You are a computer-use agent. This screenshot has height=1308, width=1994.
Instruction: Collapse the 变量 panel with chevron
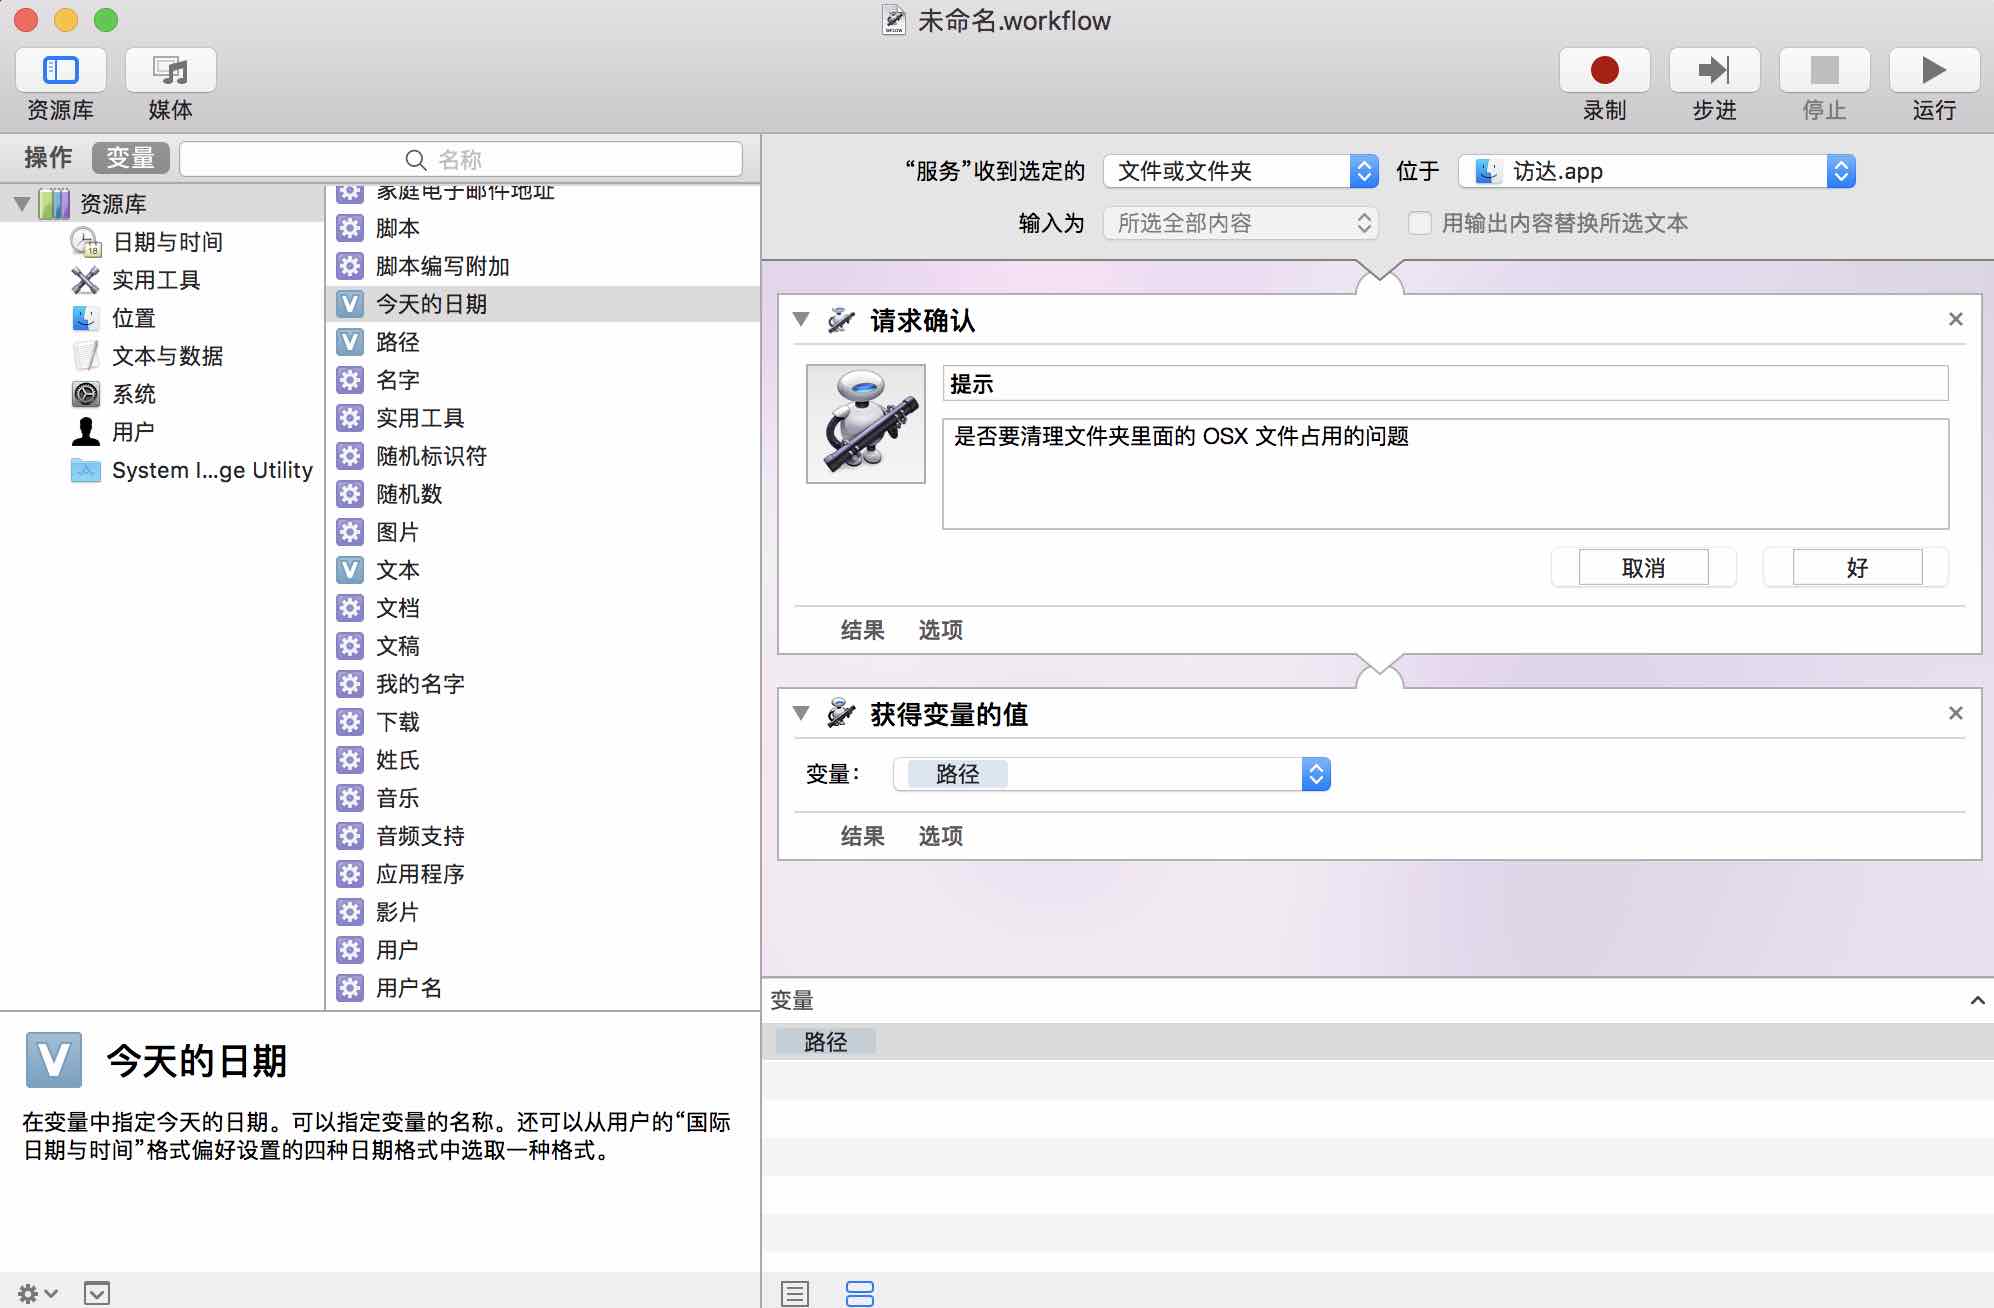[1976, 1000]
